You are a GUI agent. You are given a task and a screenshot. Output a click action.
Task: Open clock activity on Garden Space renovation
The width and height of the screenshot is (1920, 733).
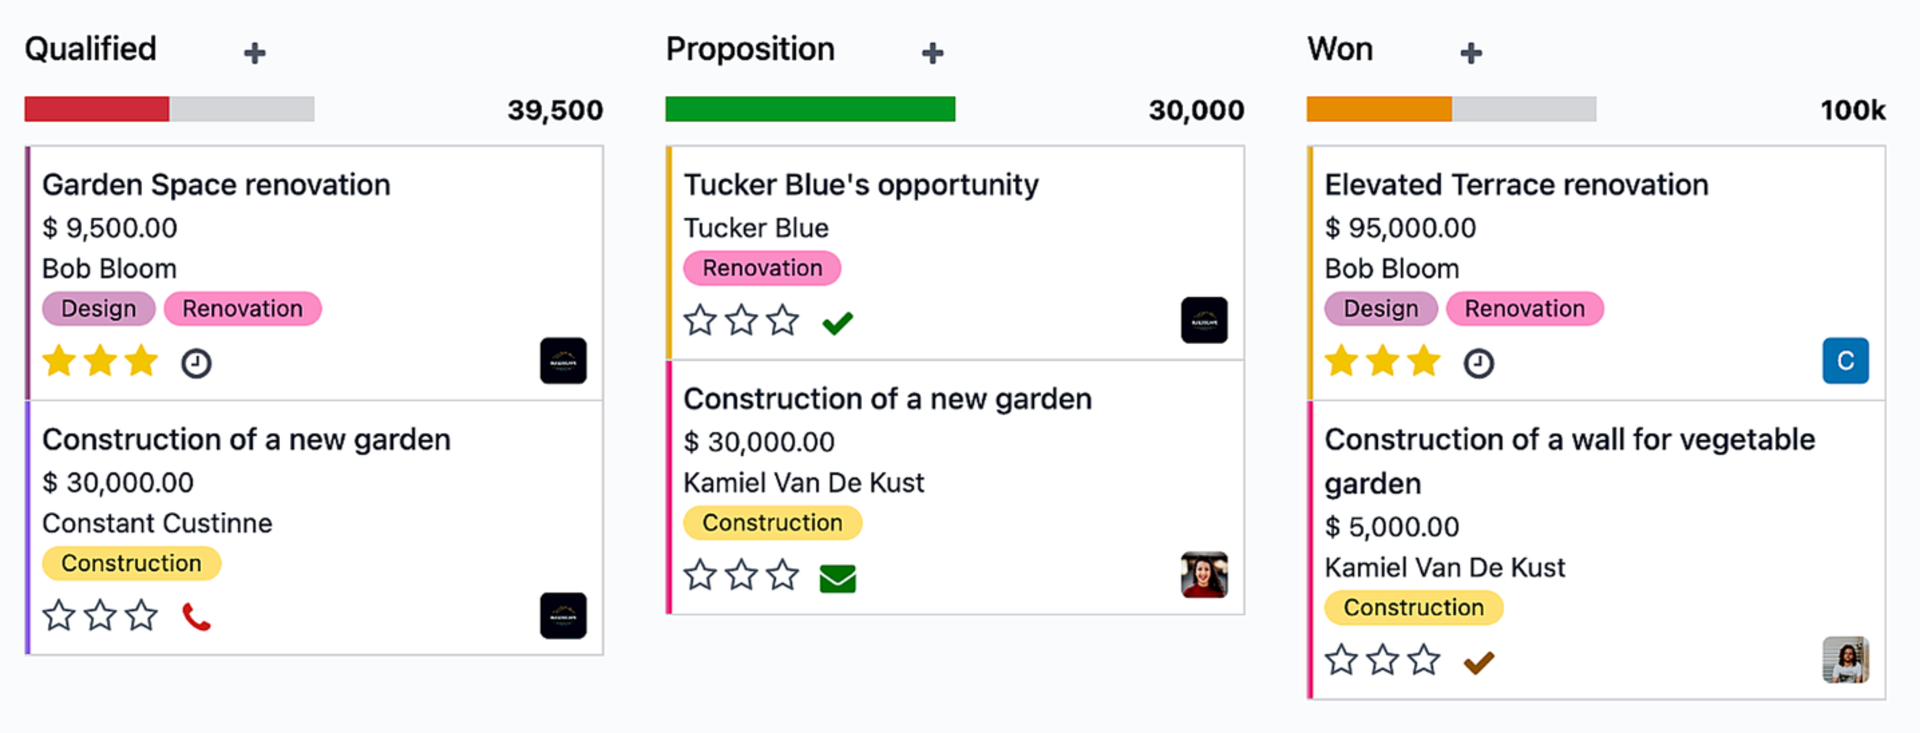(x=196, y=363)
